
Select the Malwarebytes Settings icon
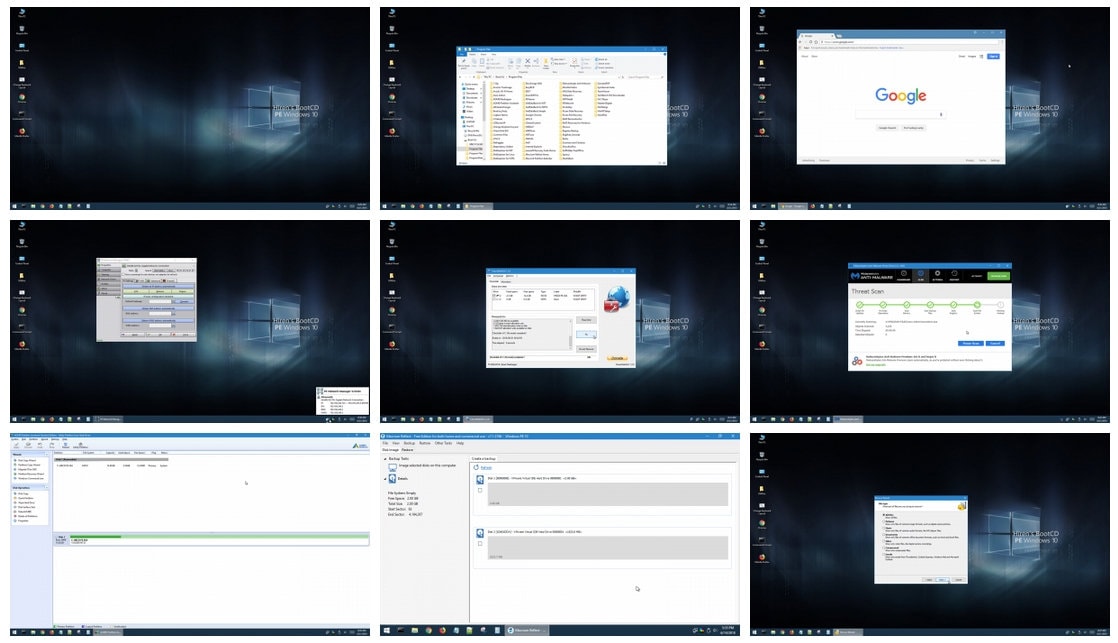pyautogui.click(x=937, y=275)
